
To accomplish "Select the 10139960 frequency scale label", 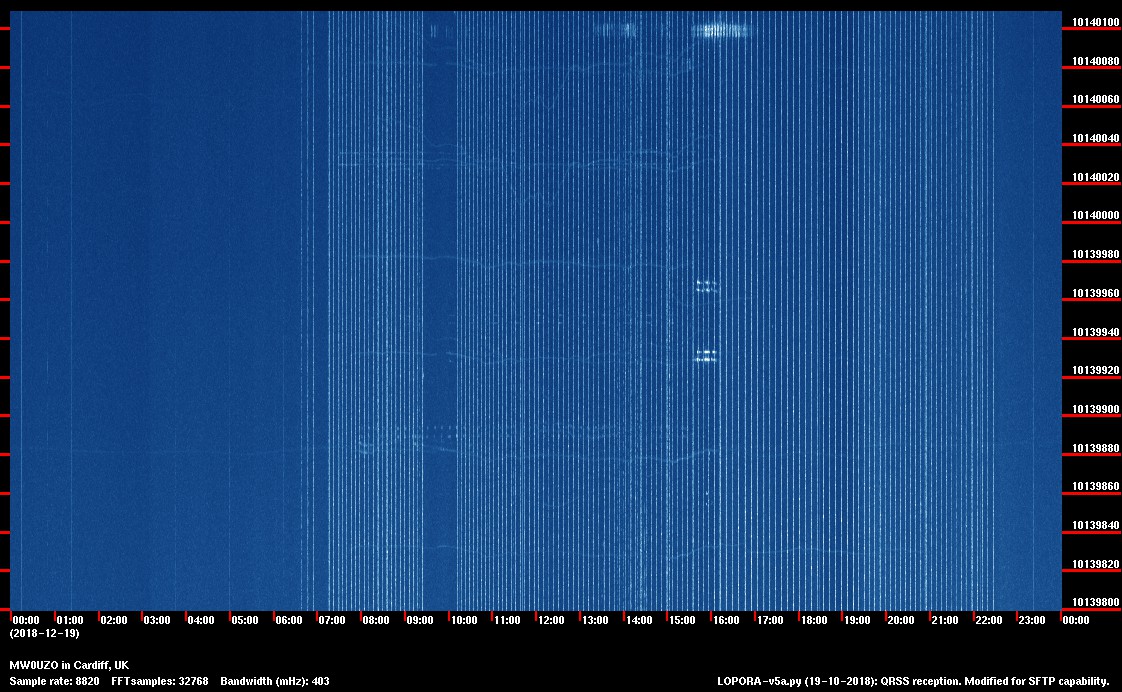I will (1095, 293).
